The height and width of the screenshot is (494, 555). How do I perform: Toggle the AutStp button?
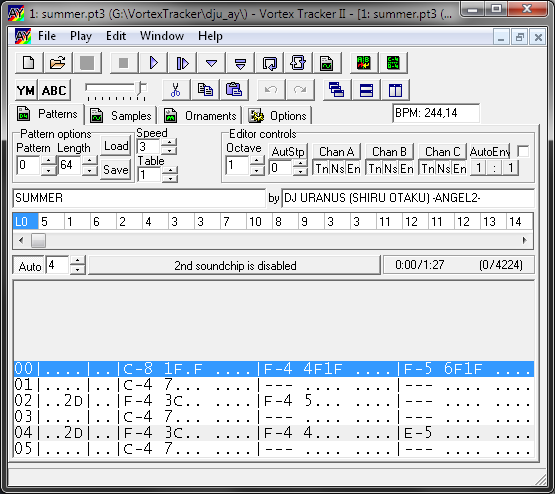(288, 152)
